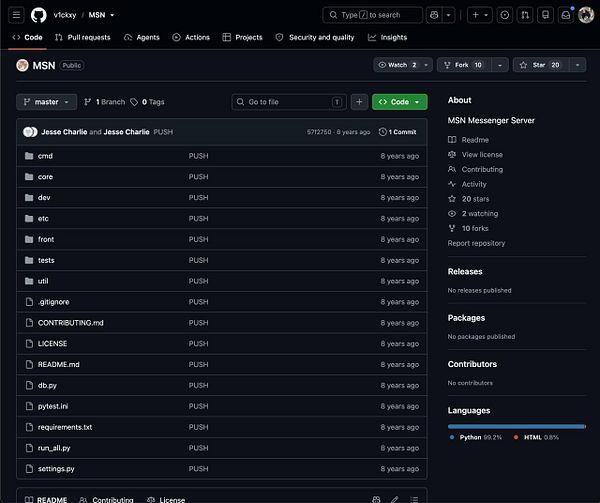Image resolution: width=600 pixels, height=503 pixels.
Task: Click the branch icon beside 1 Branch
Action: coord(88,102)
